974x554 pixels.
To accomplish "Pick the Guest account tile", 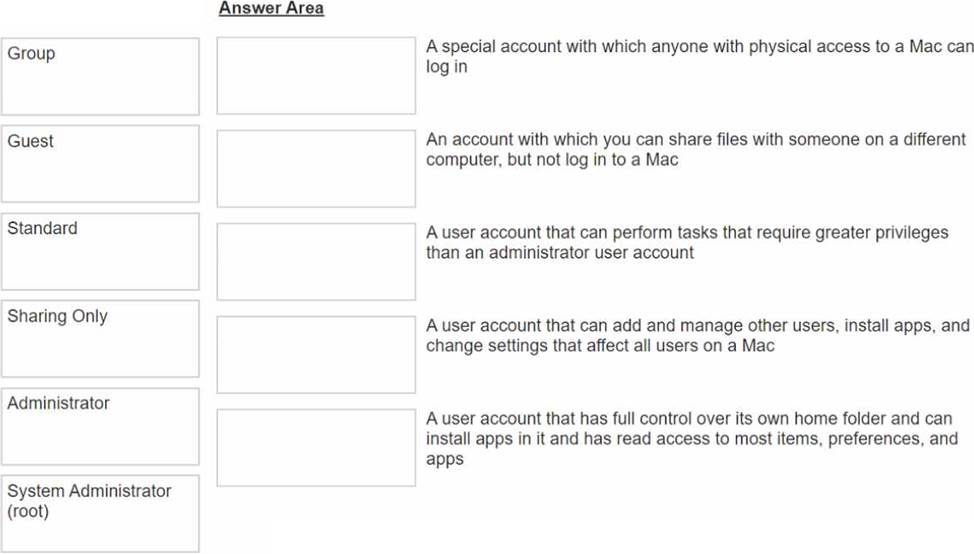I will point(100,164).
